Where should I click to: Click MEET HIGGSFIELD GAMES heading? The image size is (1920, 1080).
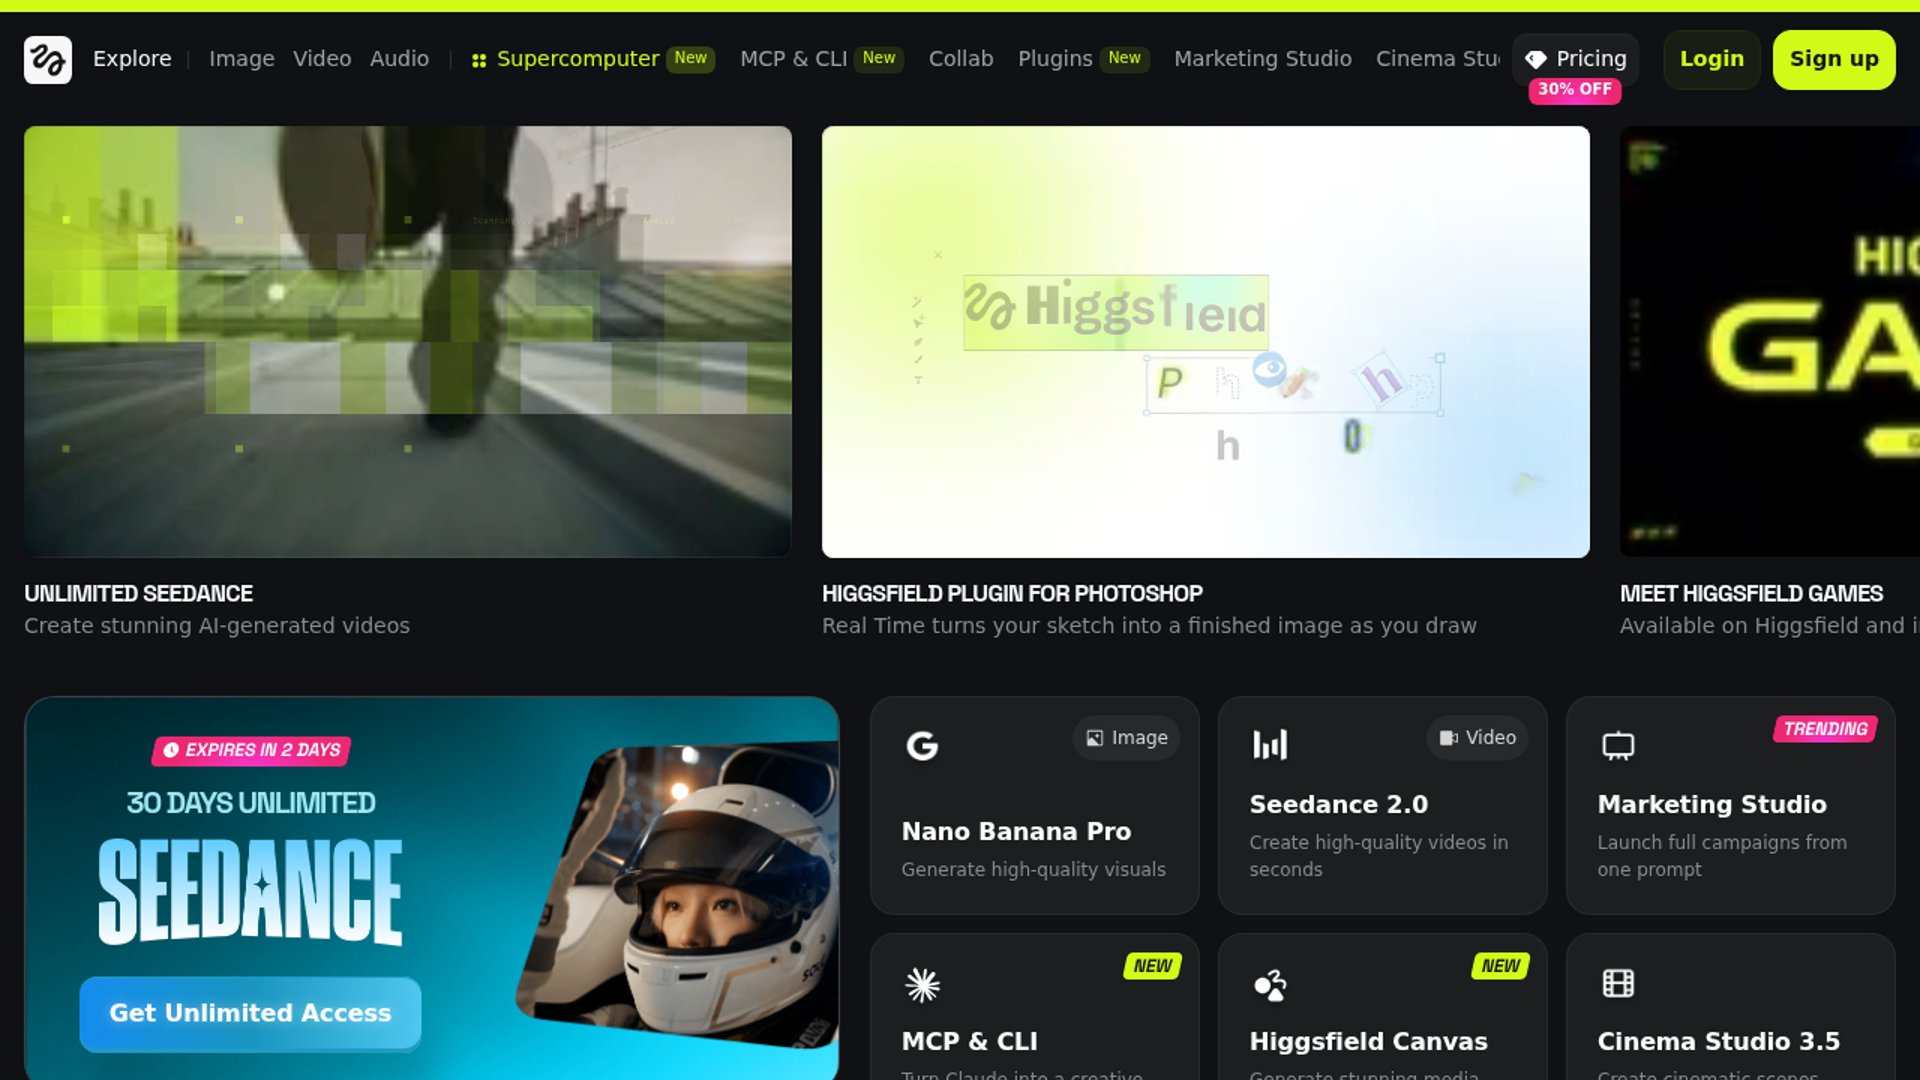pos(1751,594)
